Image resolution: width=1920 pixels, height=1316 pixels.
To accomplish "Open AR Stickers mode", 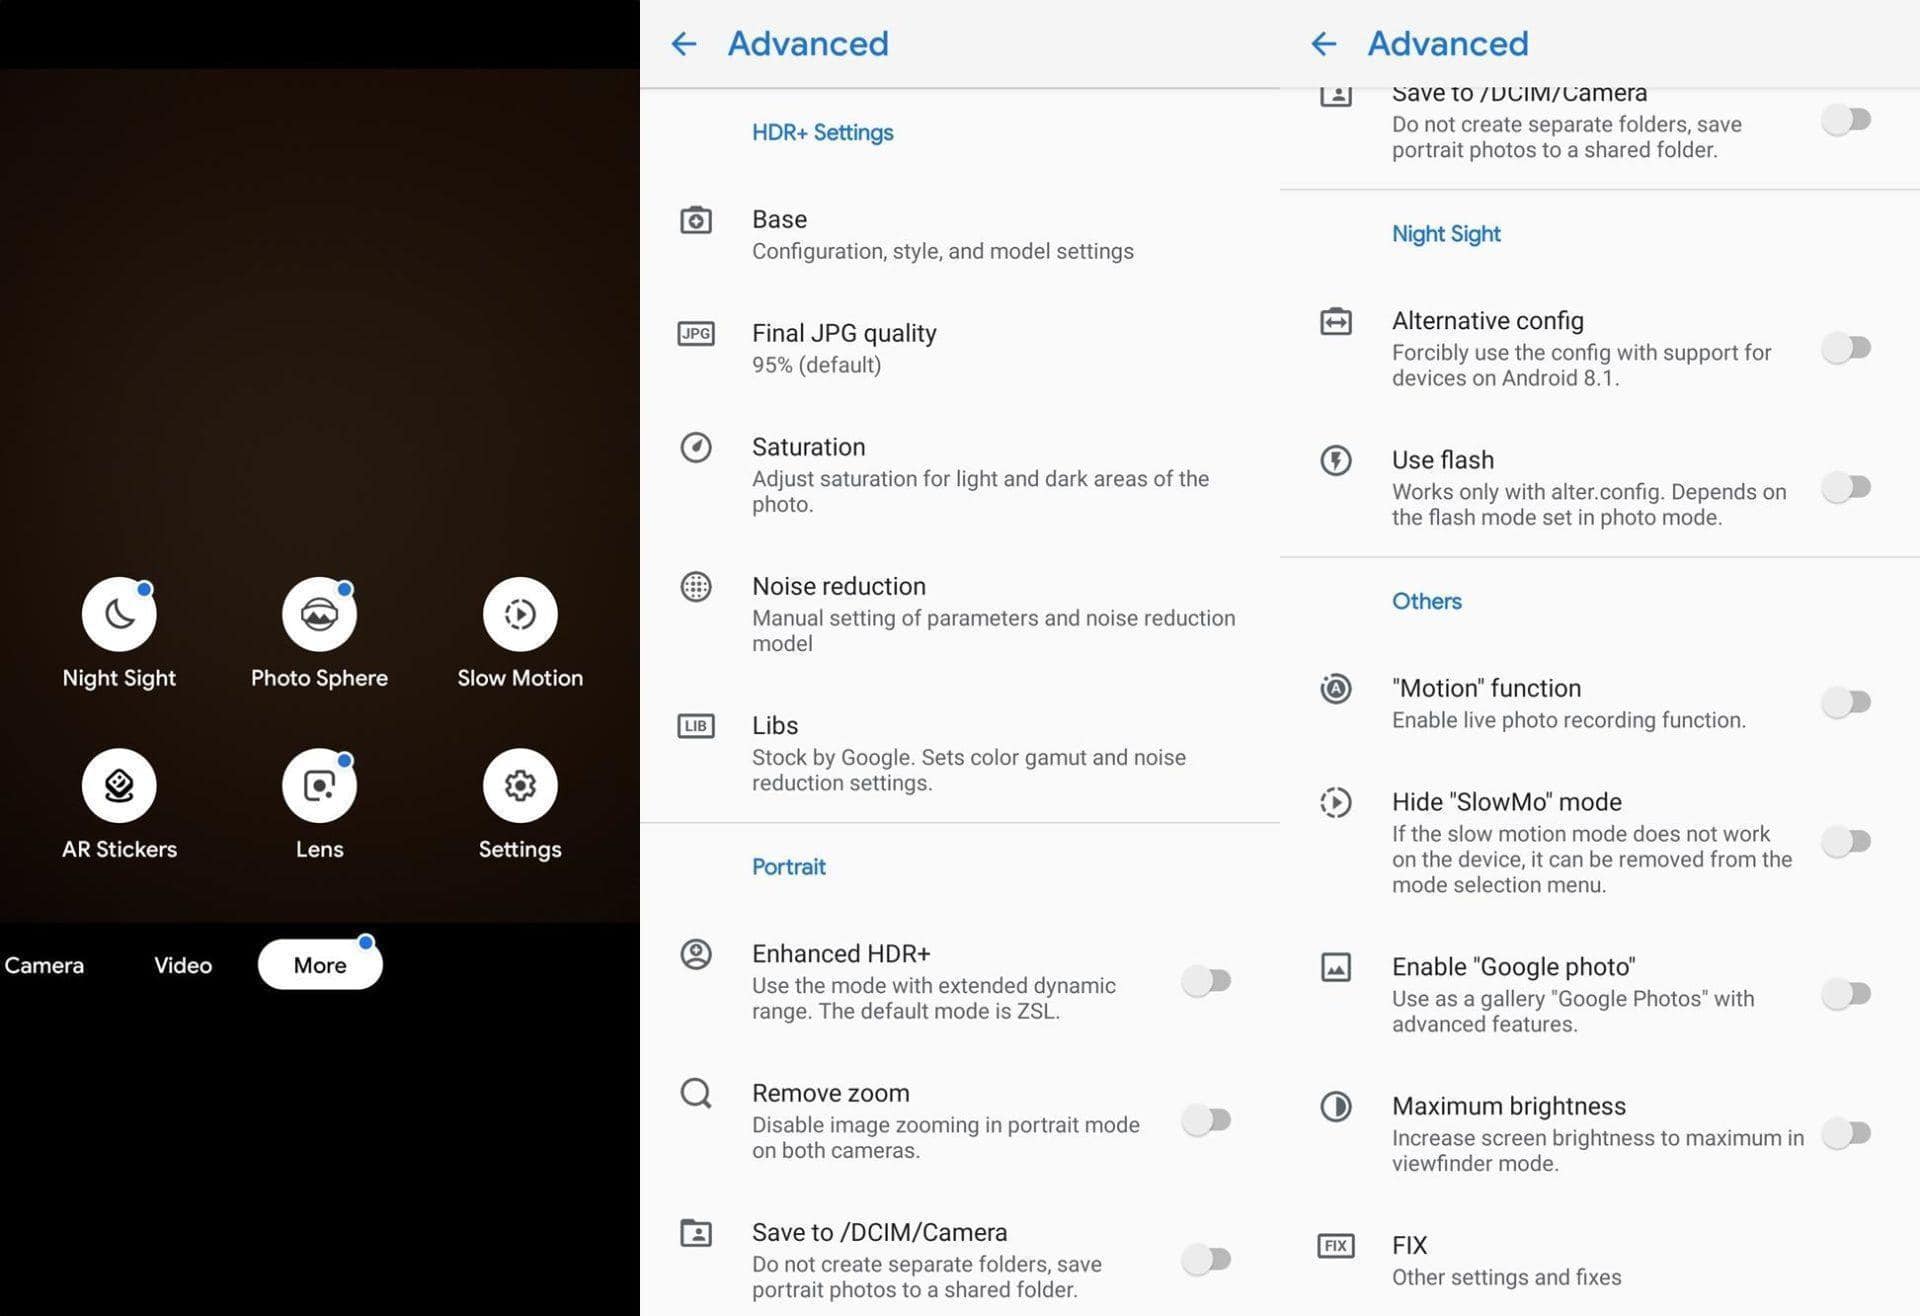I will coord(117,785).
